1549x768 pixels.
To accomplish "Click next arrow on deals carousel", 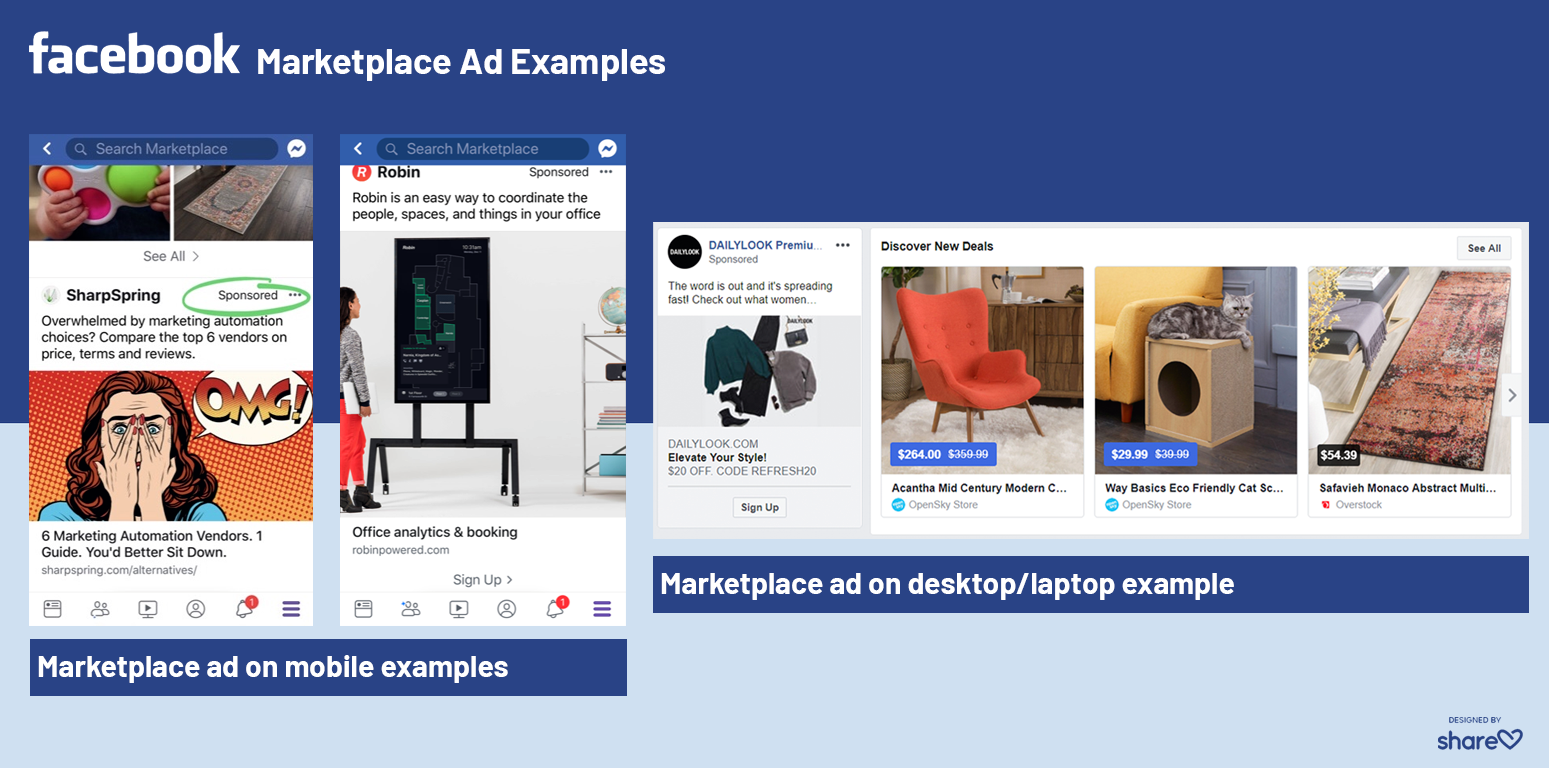I will (x=1512, y=395).
